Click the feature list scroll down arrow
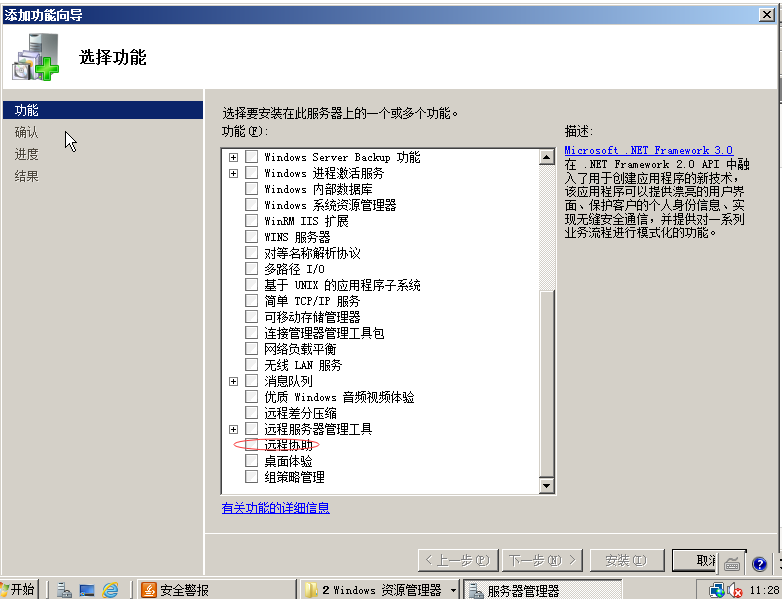Image resolution: width=782 pixels, height=599 pixels. (546, 485)
